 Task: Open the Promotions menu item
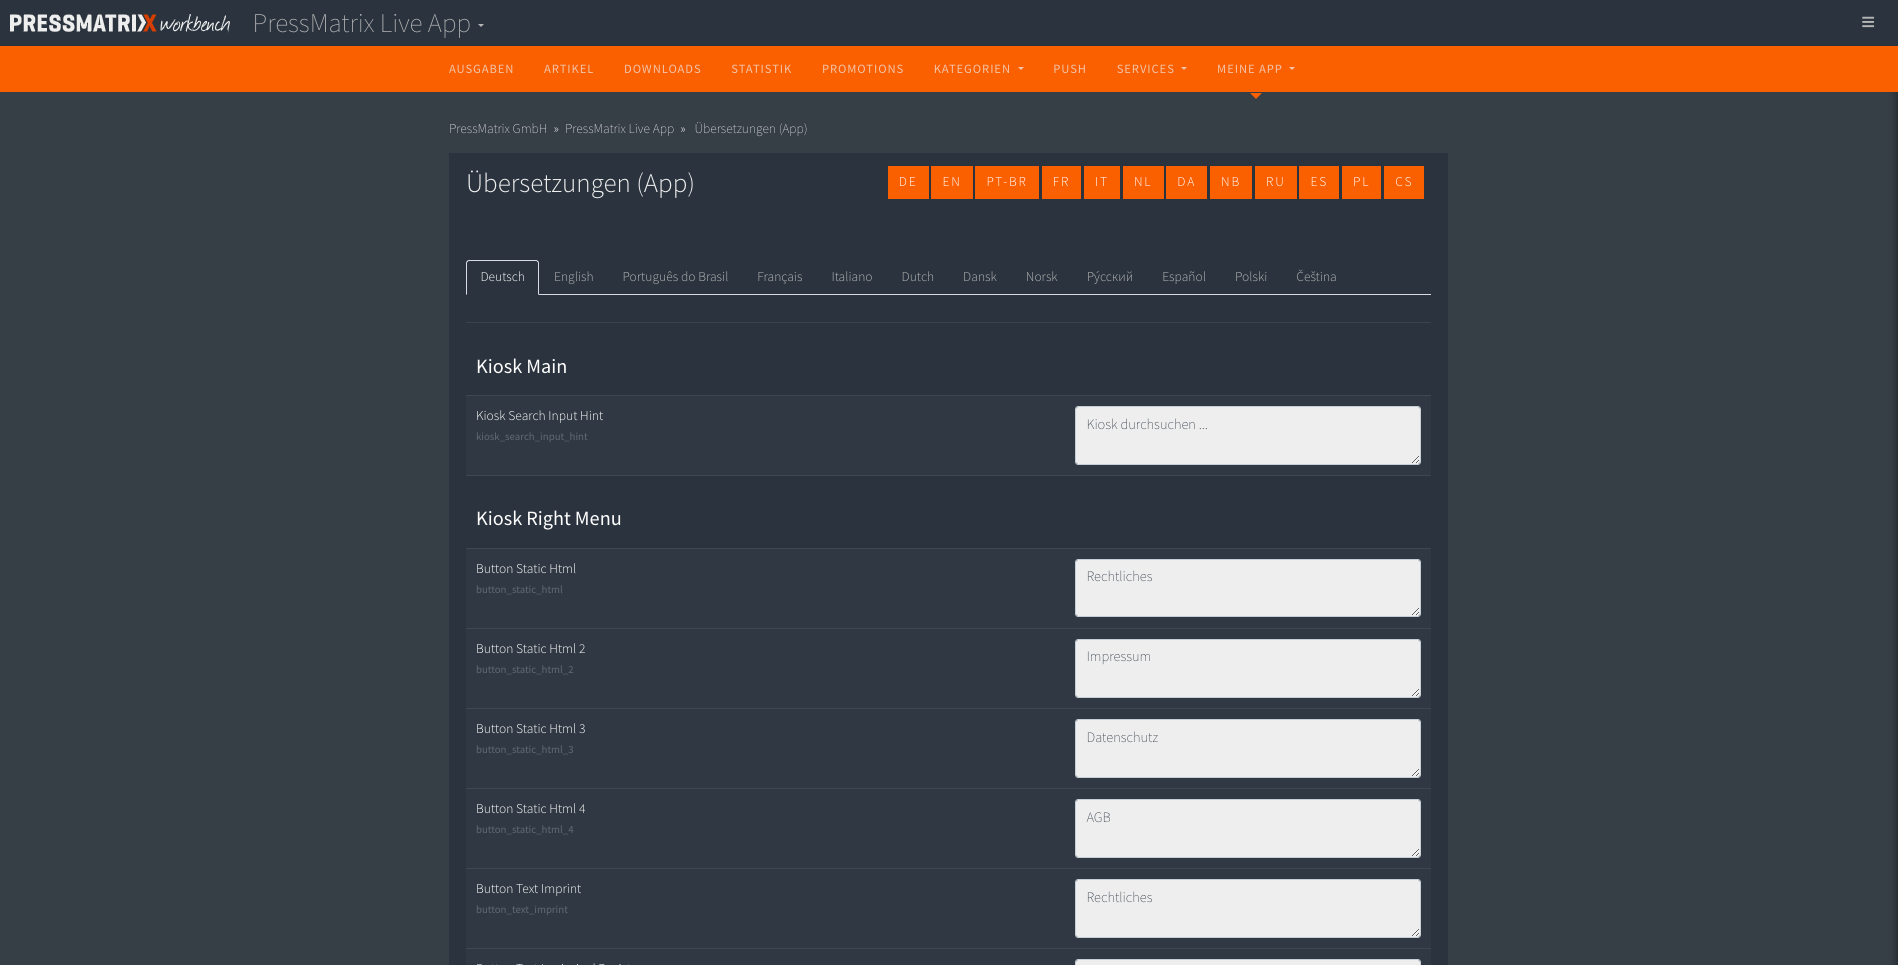863,69
